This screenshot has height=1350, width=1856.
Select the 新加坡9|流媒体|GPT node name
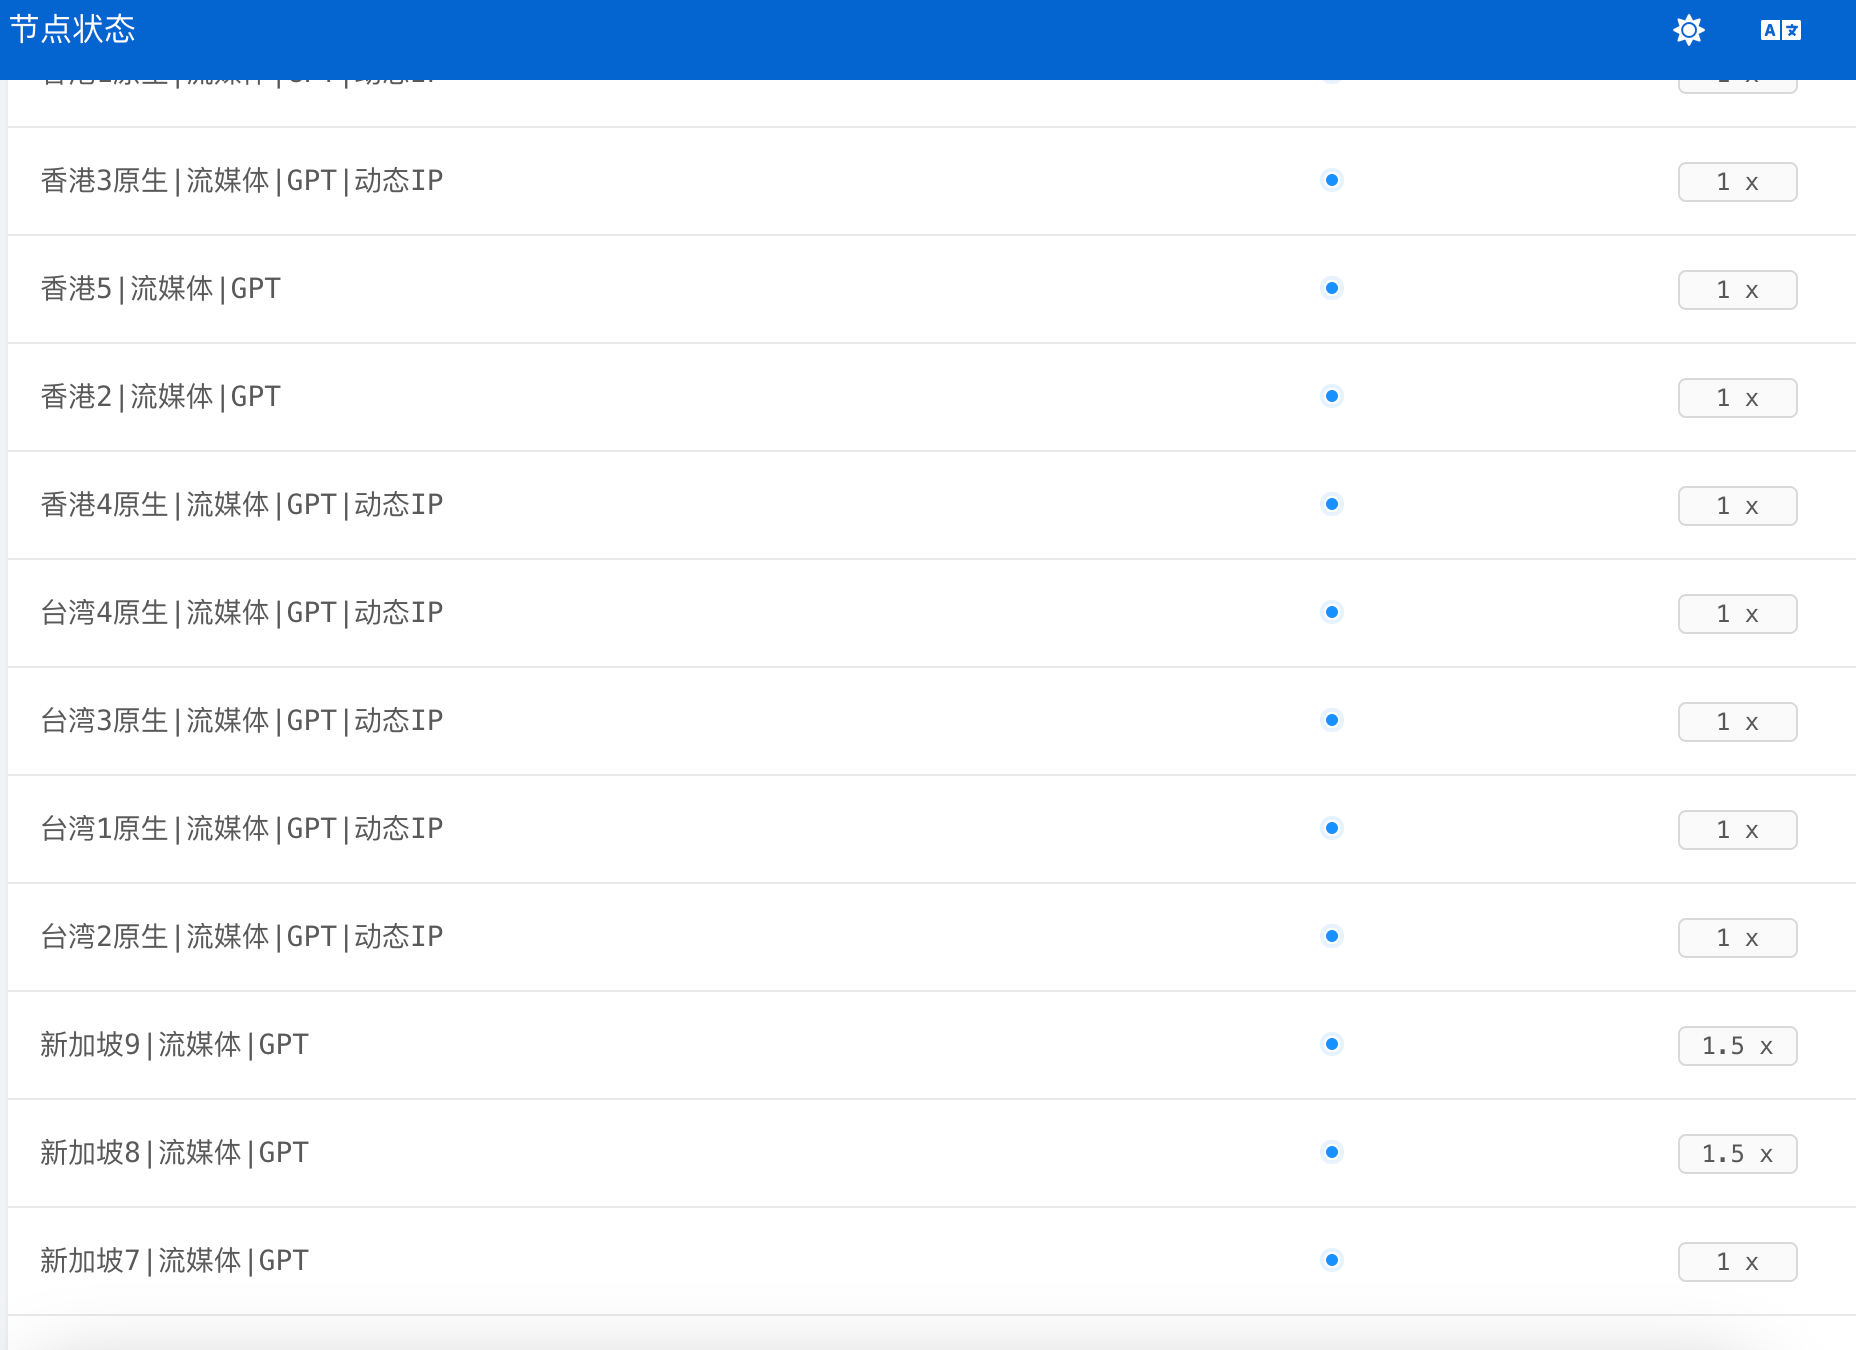(x=175, y=1045)
